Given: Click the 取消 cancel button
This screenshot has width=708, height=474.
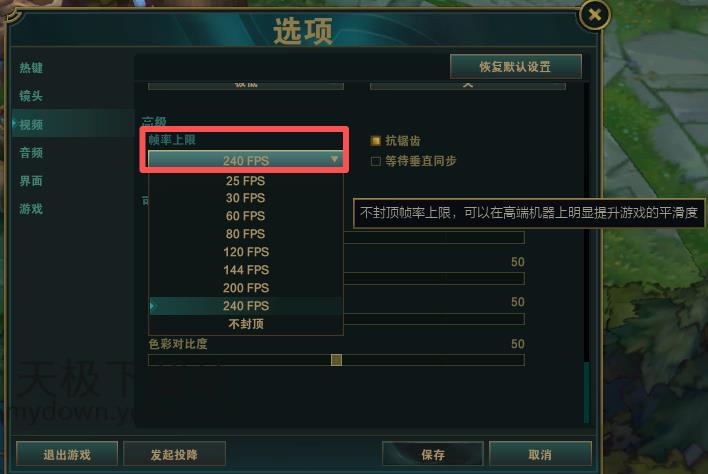Looking at the screenshot, I should (x=540, y=454).
